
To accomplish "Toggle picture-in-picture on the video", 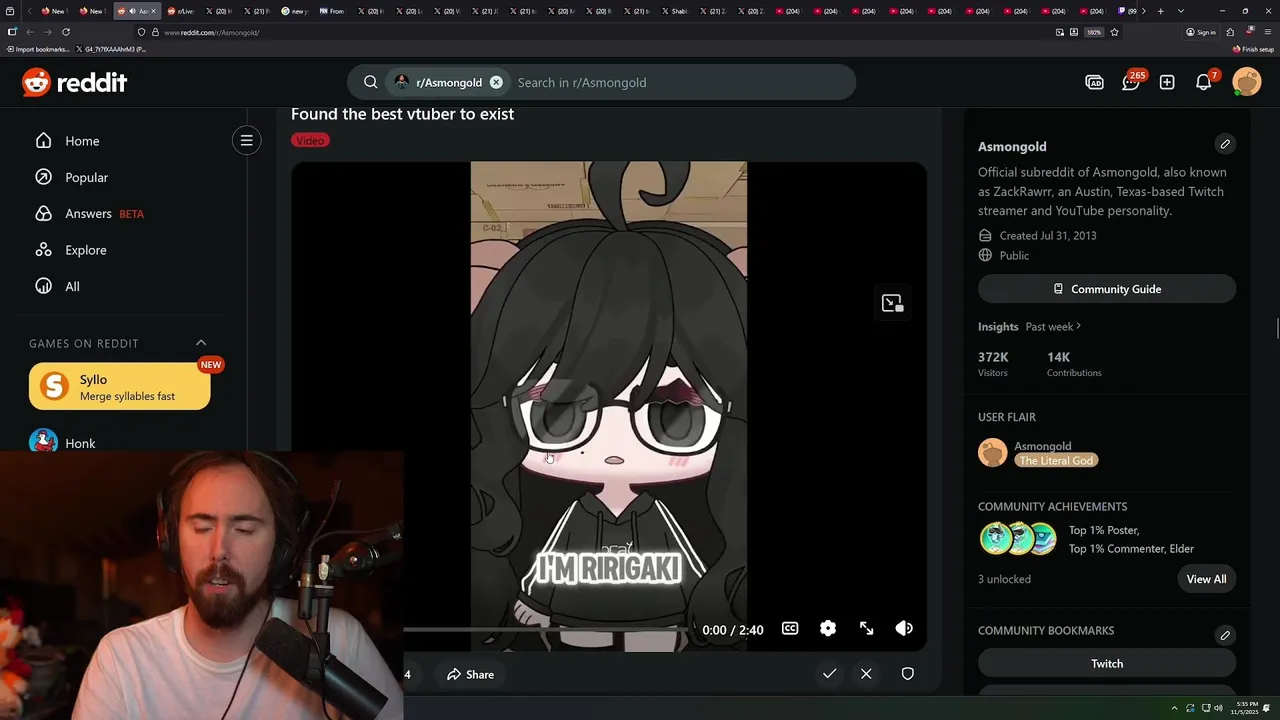I will pos(892,303).
